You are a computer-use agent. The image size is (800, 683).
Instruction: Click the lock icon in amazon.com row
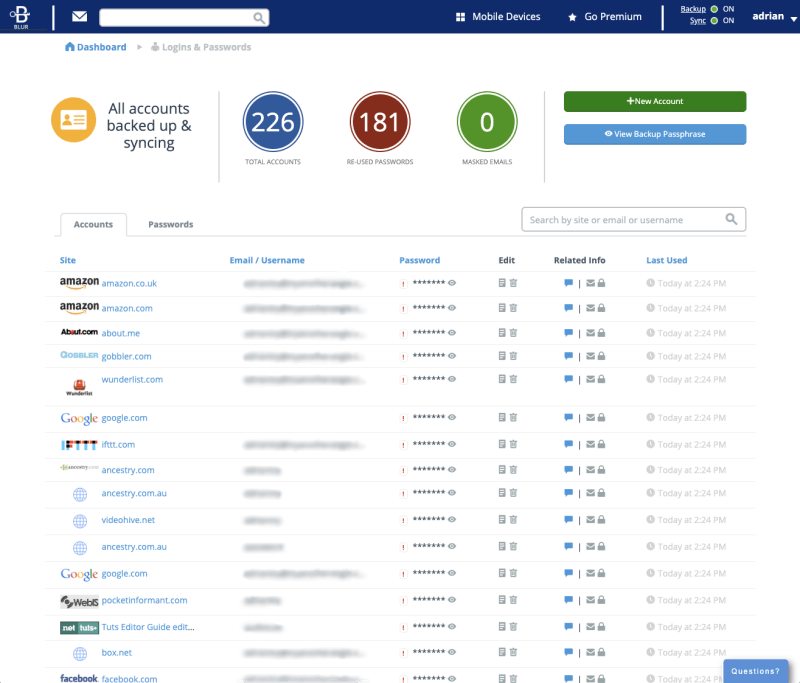(x=602, y=308)
